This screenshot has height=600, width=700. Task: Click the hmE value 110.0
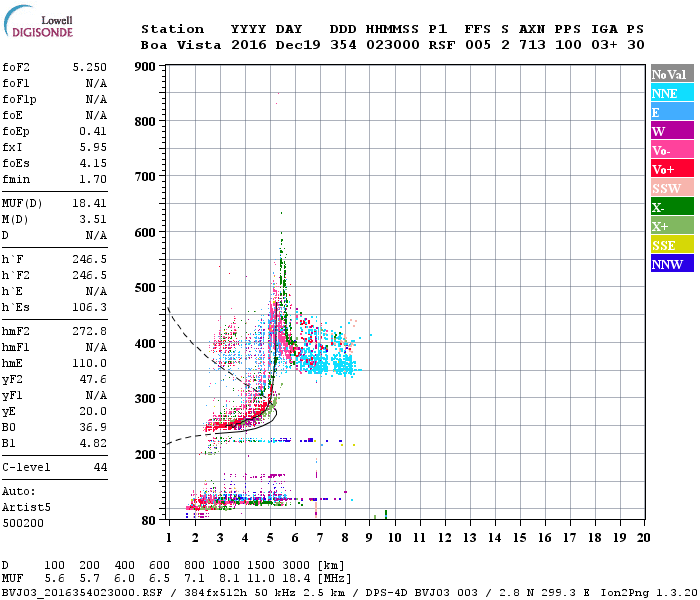(89, 364)
